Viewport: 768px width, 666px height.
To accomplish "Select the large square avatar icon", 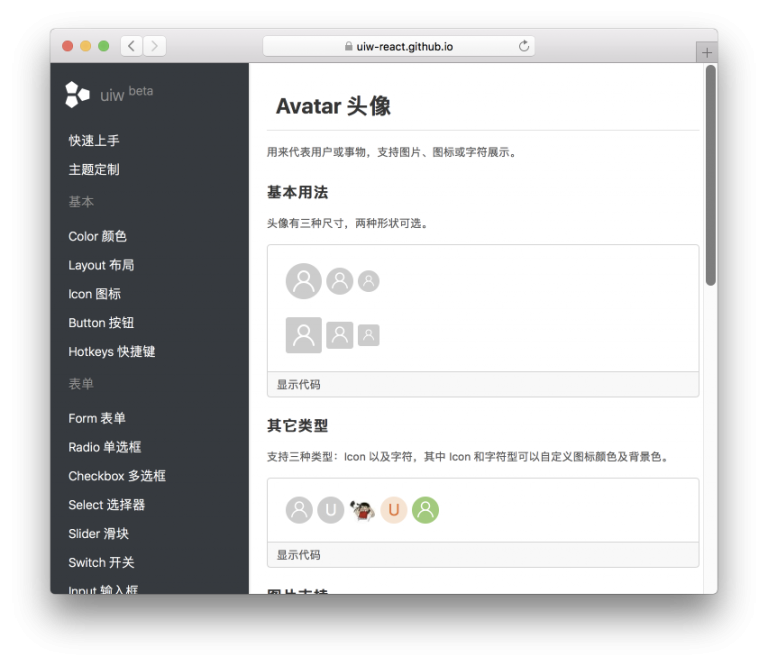I will click(x=304, y=335).
